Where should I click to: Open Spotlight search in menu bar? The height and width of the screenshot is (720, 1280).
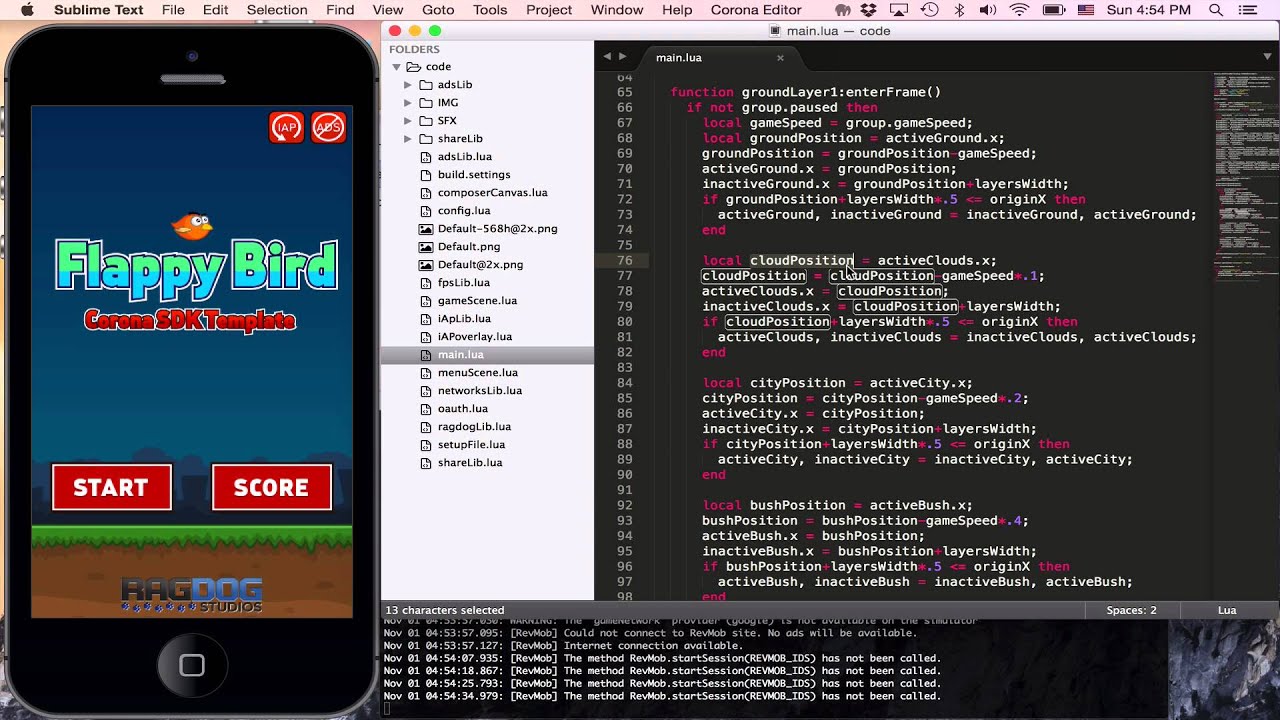(1216, 10)
